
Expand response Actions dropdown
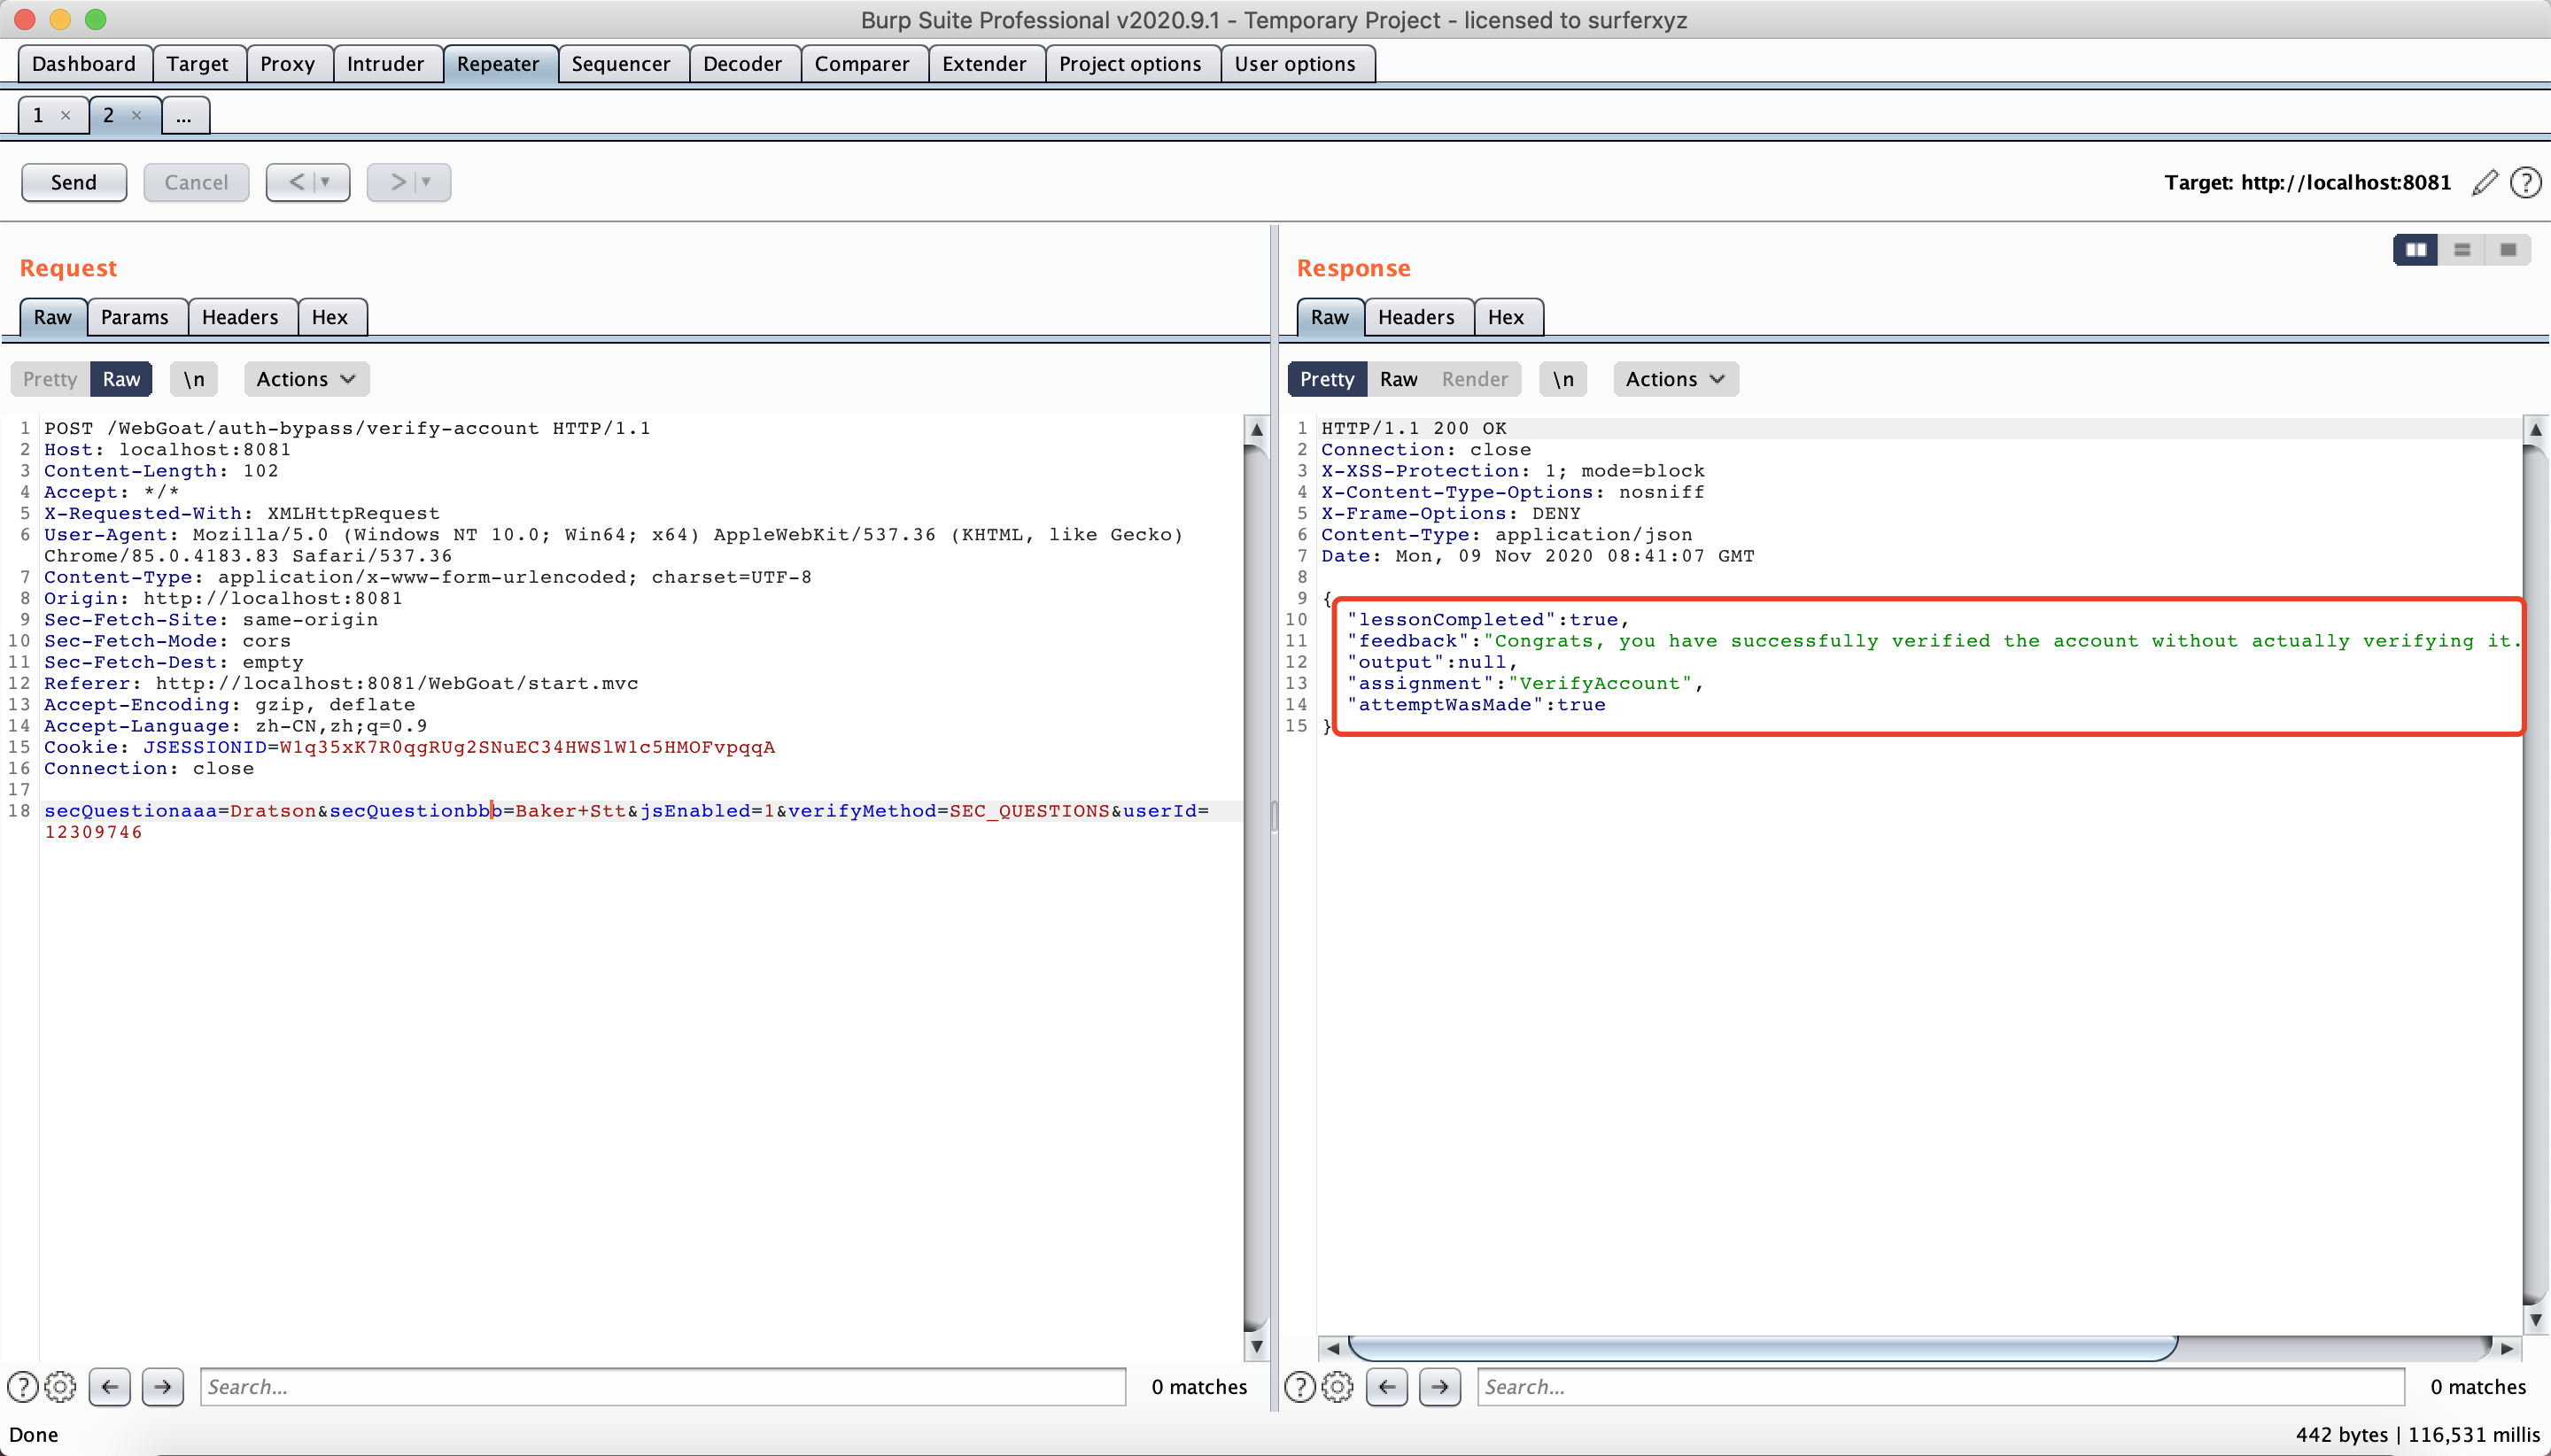1675,379
